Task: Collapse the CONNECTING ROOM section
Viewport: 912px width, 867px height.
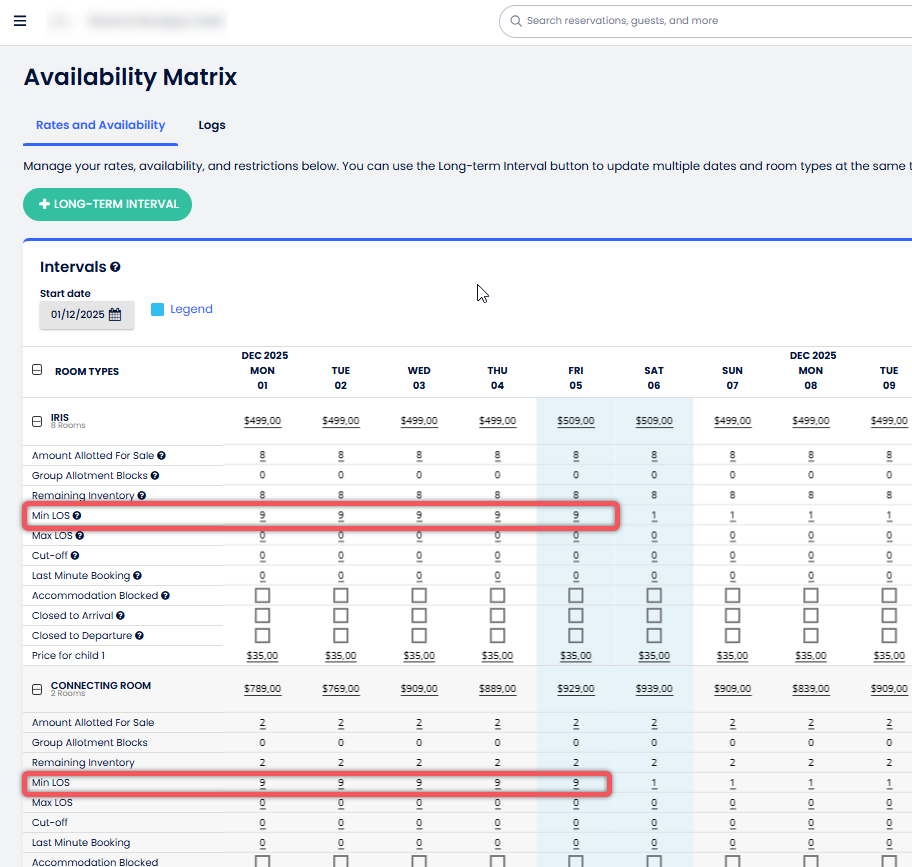Action: point(37,688)
